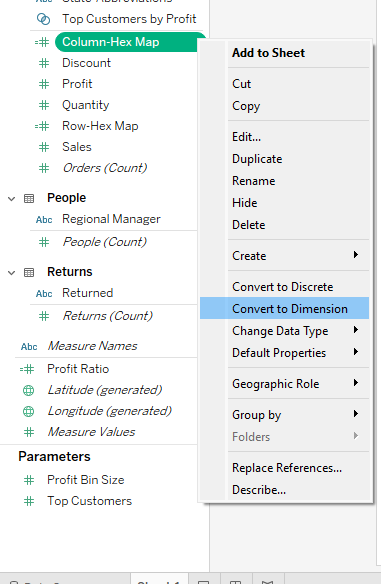Expand the Change Data Type submenu
This screenshot has width=381, height=584.
(x=285, y=331)
